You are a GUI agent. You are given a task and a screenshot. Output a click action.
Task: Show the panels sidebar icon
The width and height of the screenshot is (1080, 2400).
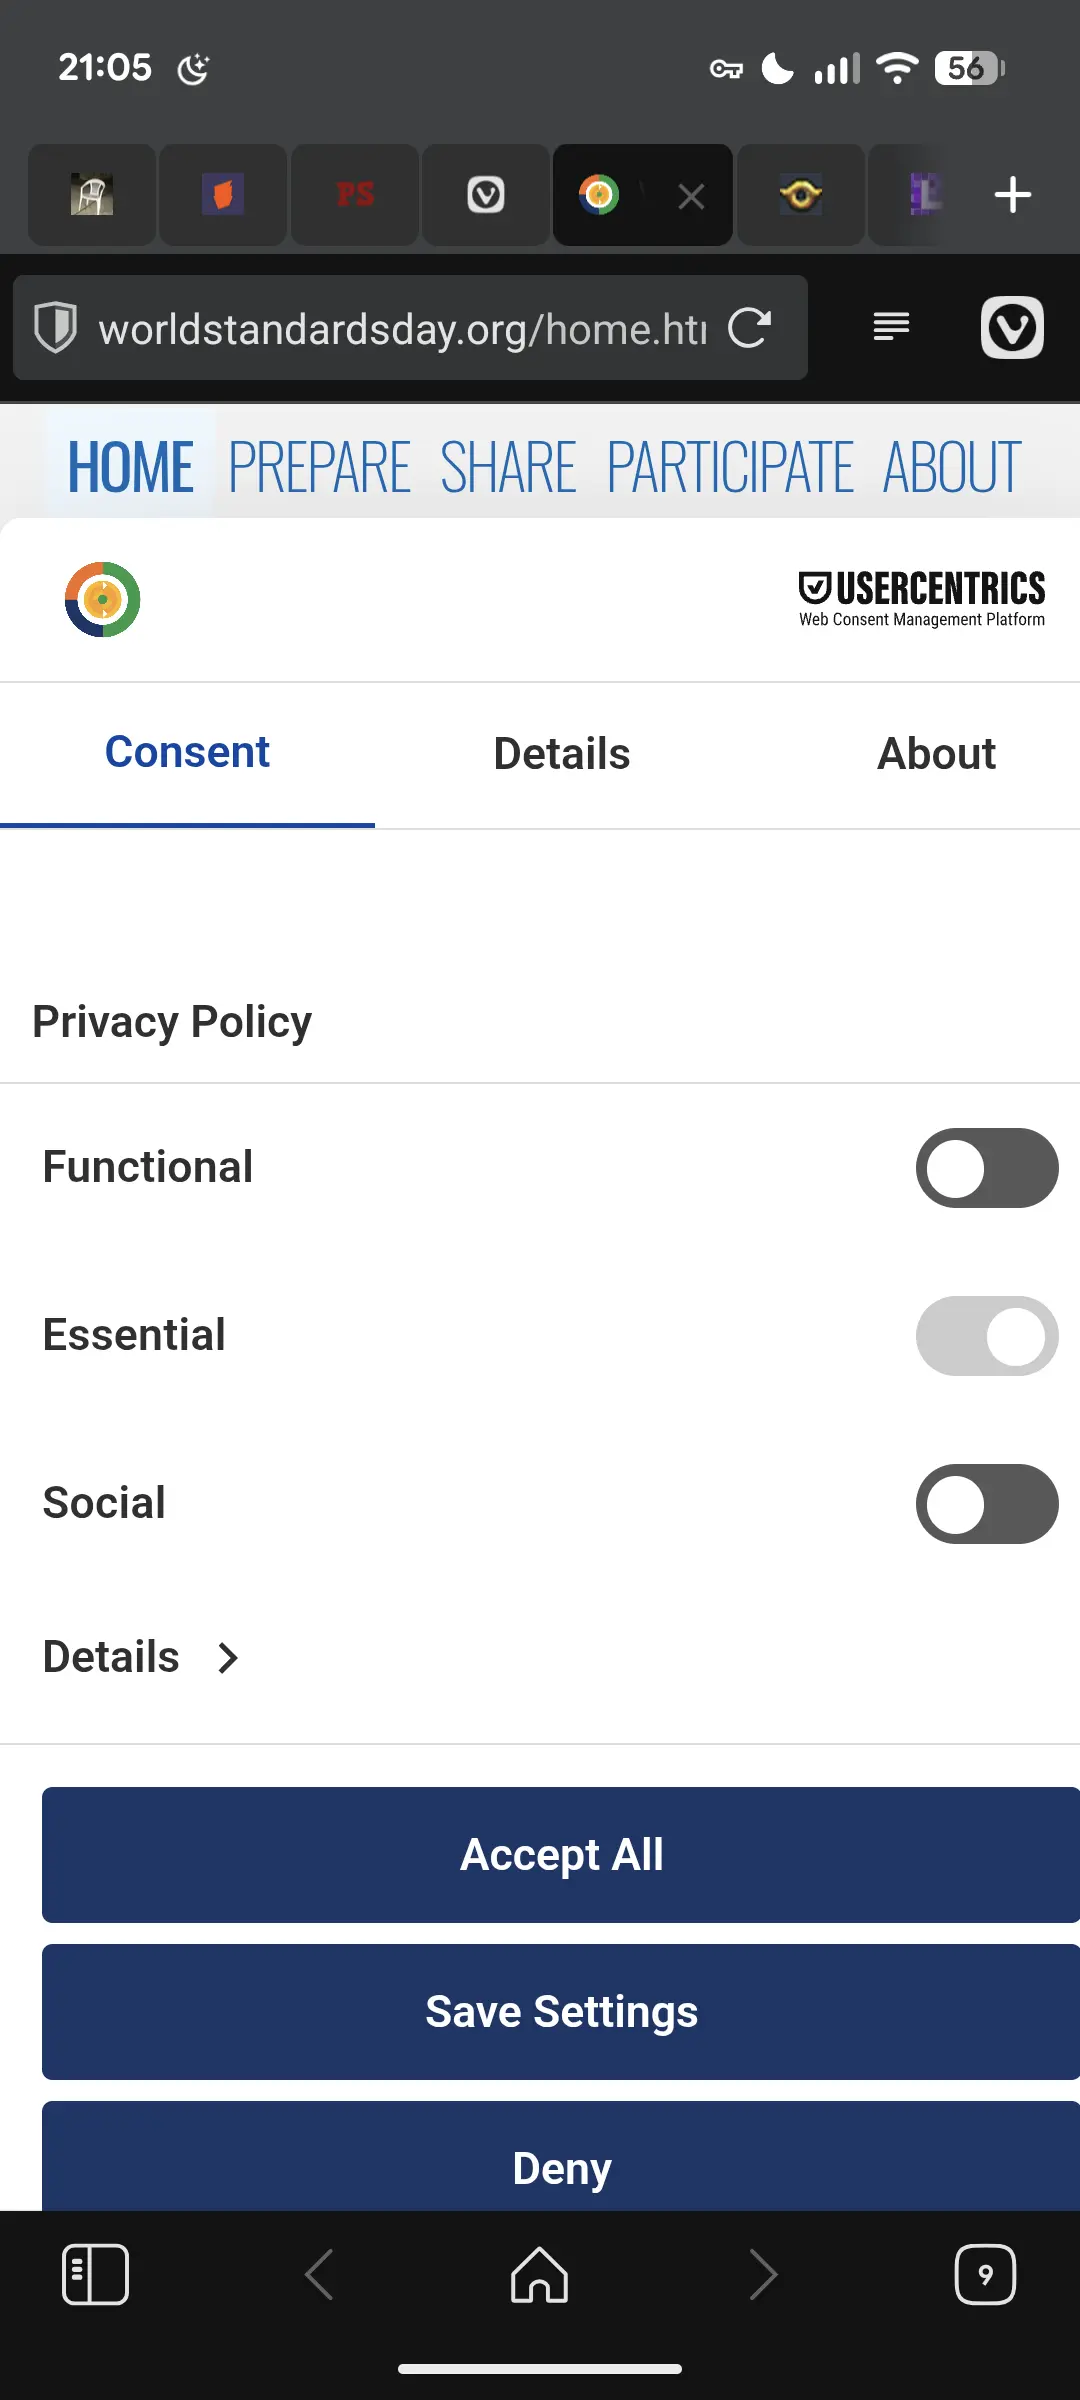pos(95,2275)
